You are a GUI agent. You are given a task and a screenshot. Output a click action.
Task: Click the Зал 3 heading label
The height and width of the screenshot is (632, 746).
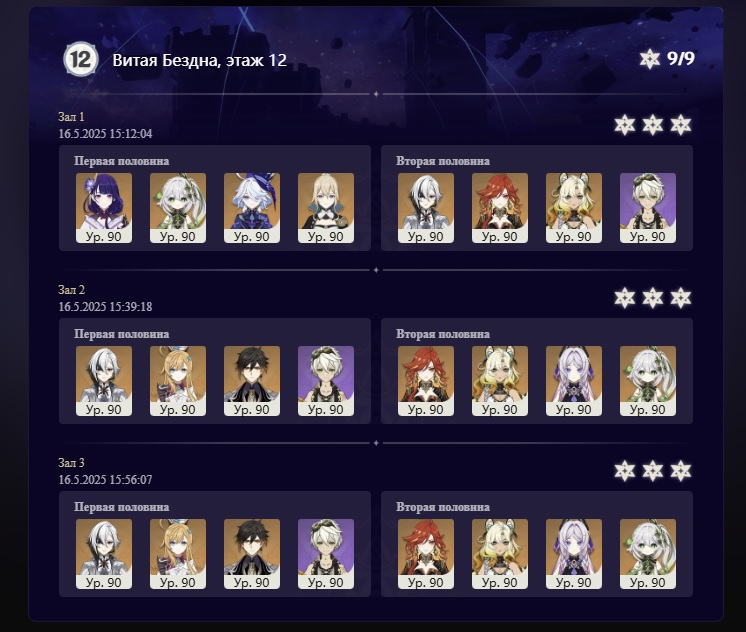[x=71, y=462]
